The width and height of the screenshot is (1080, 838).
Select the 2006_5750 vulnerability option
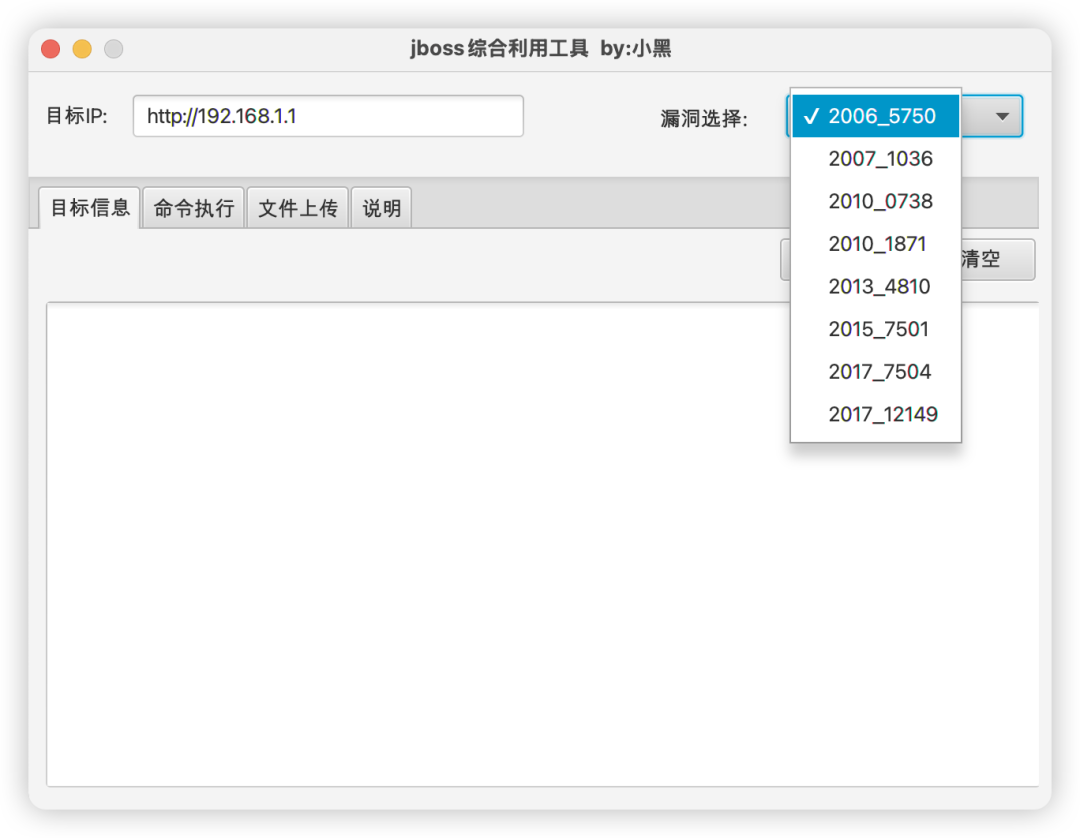(875, 116)
